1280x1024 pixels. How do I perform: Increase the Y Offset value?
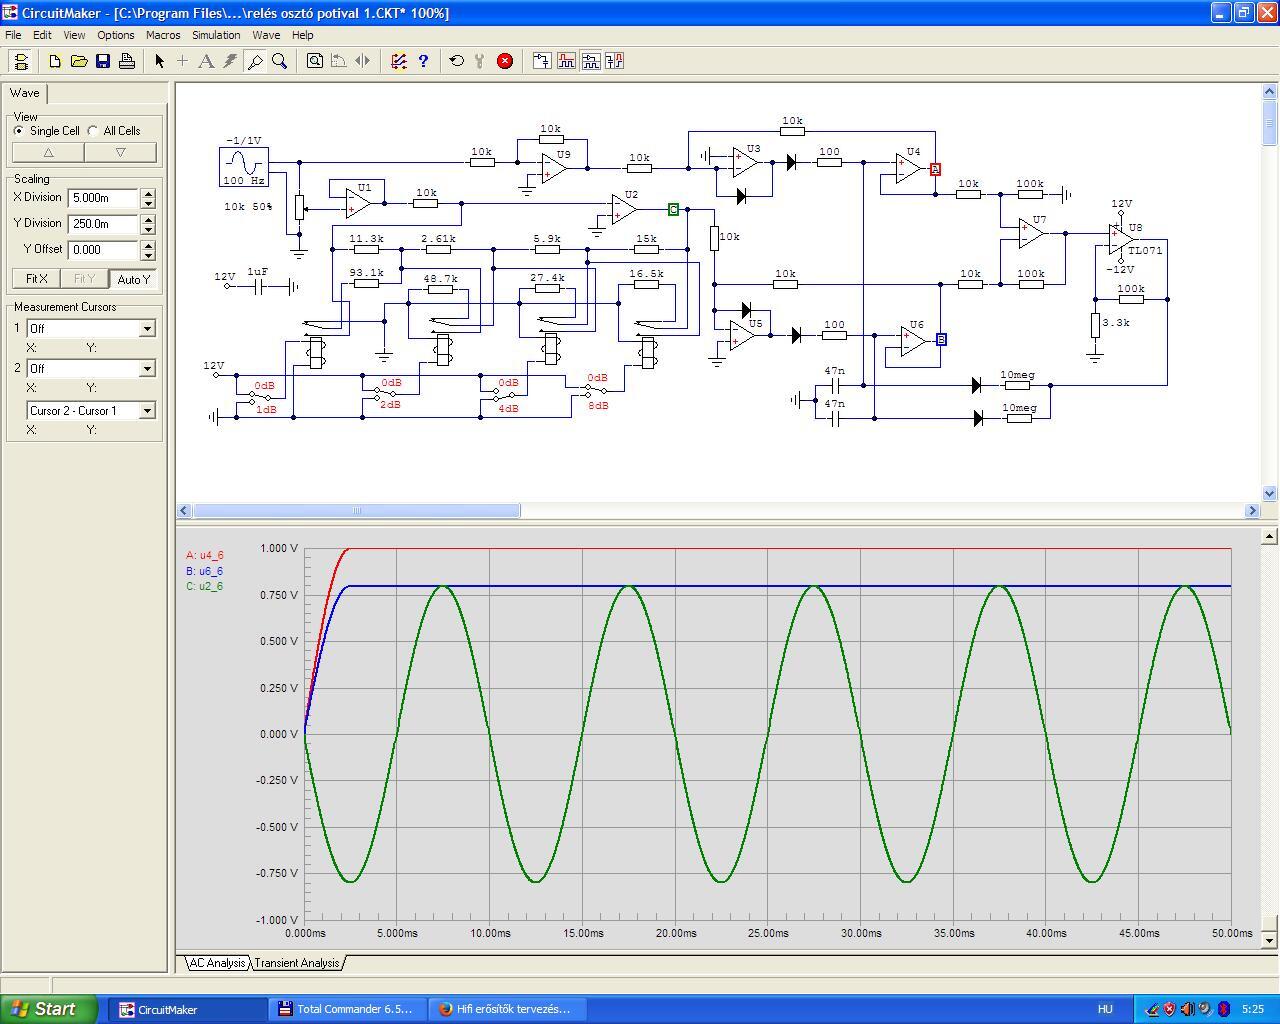148,246
